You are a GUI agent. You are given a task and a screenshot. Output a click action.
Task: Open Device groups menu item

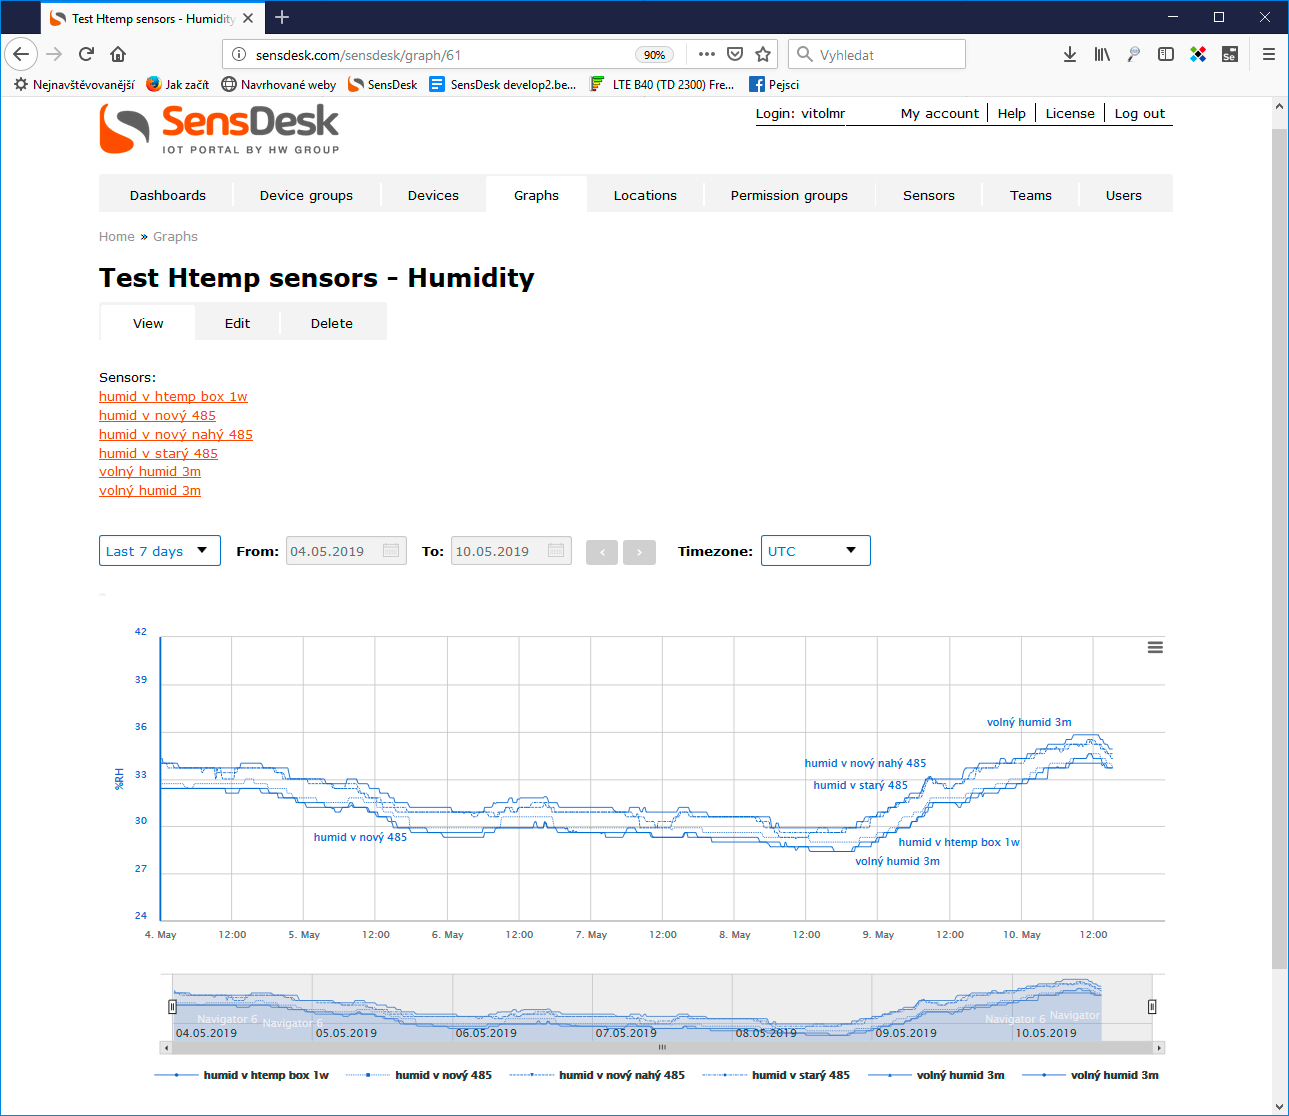[x=306, y=195]
